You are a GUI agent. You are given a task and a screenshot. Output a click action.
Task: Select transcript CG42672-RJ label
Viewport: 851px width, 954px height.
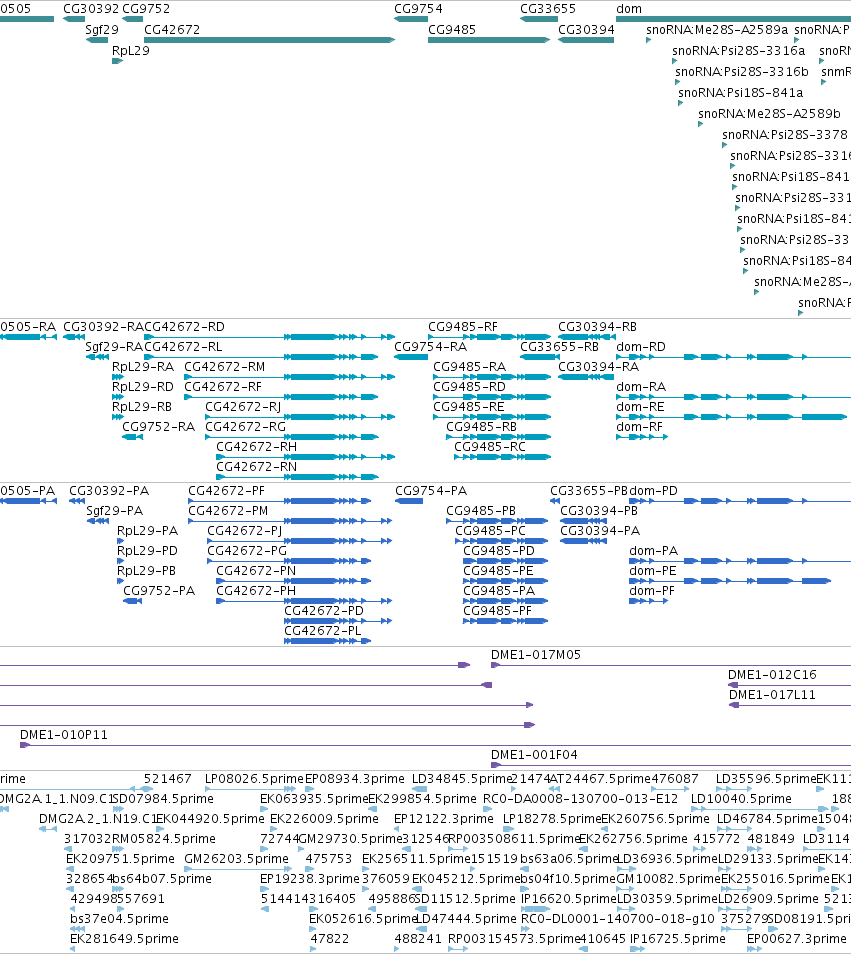pos(243,407)
